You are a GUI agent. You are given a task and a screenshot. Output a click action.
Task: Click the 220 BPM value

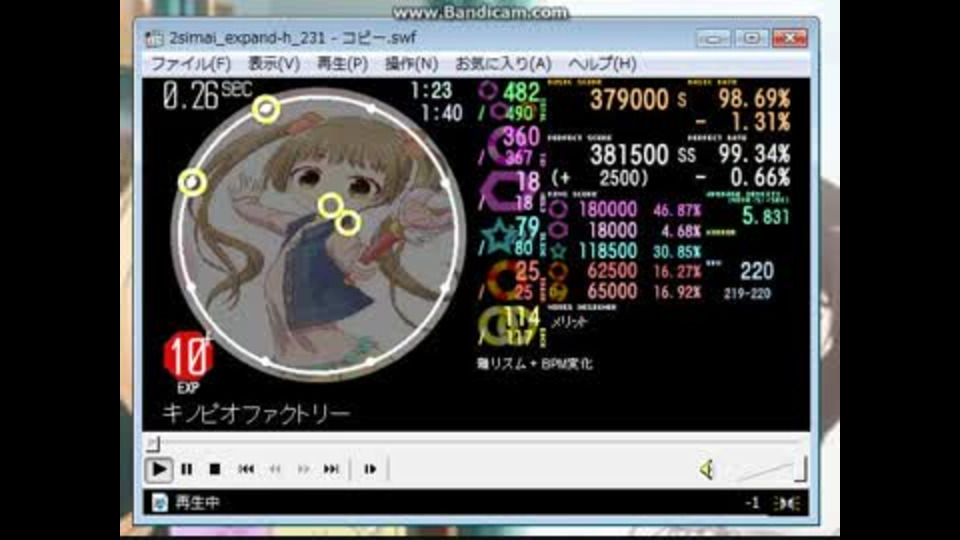pos(757,271)
